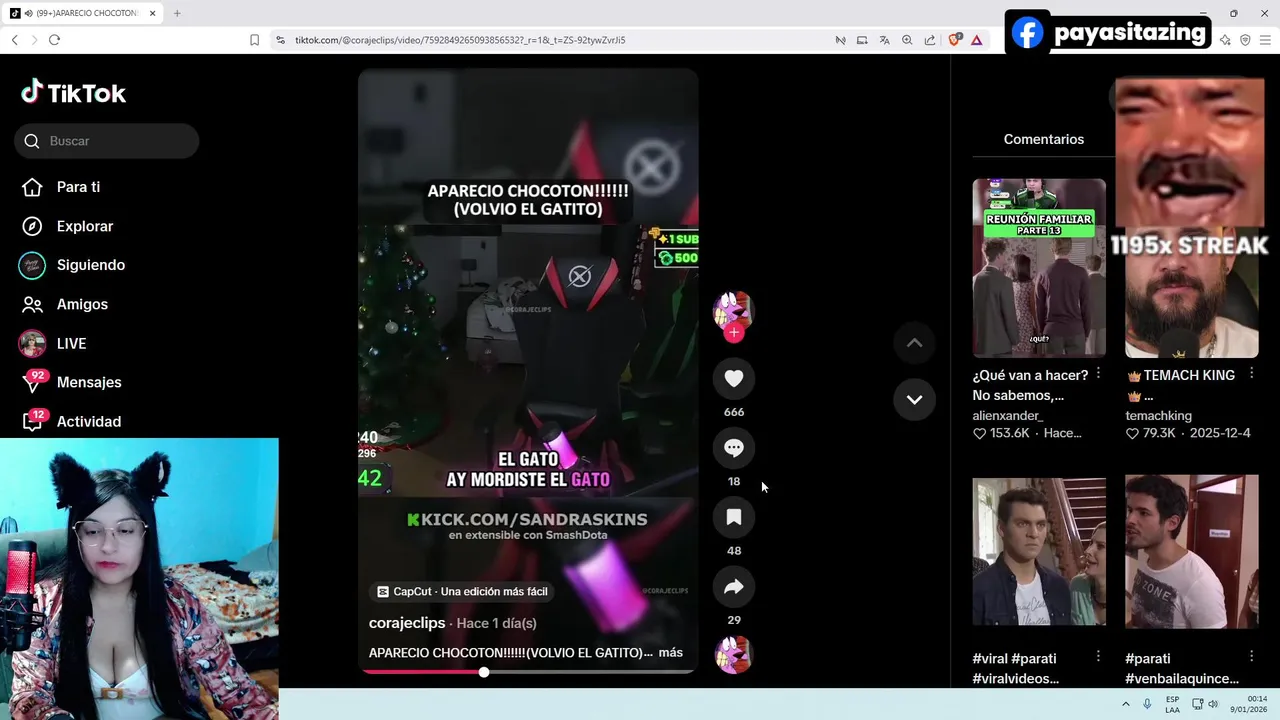Open the site settings icon before URL
This screenshot has width=1280, height=720.
coord(280,40)
